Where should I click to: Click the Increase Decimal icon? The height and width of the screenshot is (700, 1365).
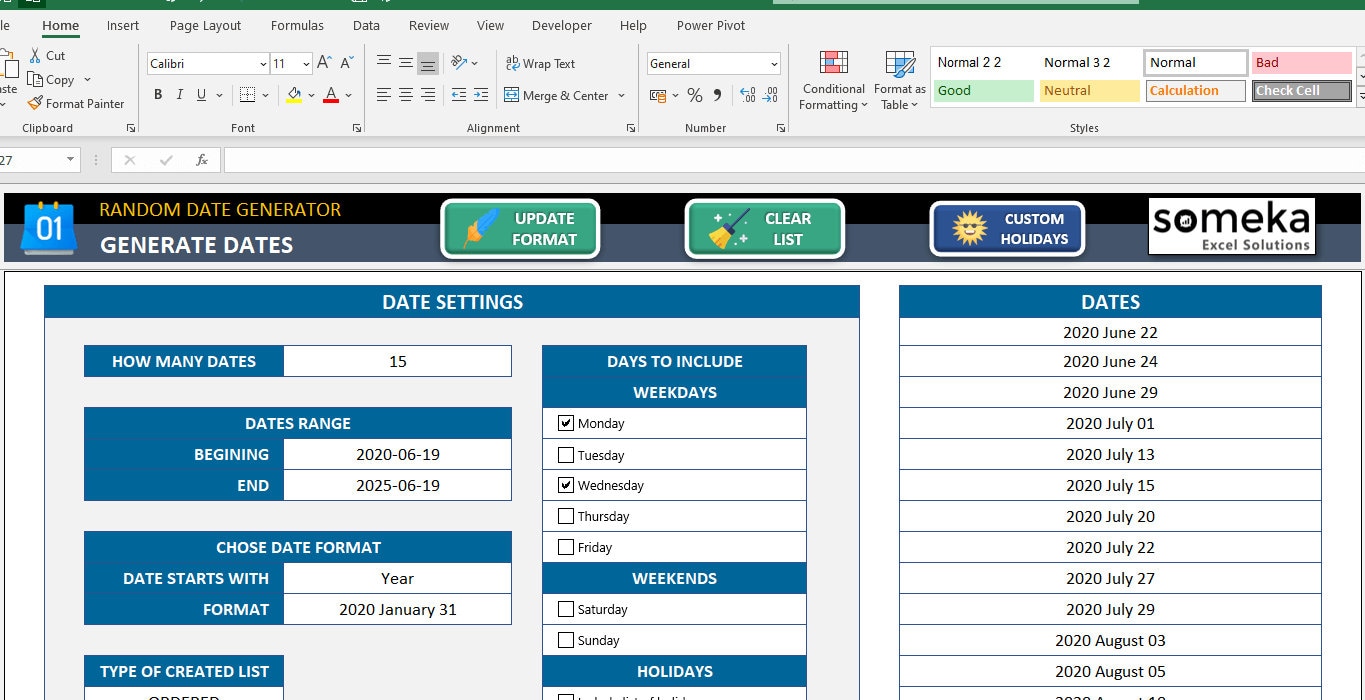[x=748, y=95]
